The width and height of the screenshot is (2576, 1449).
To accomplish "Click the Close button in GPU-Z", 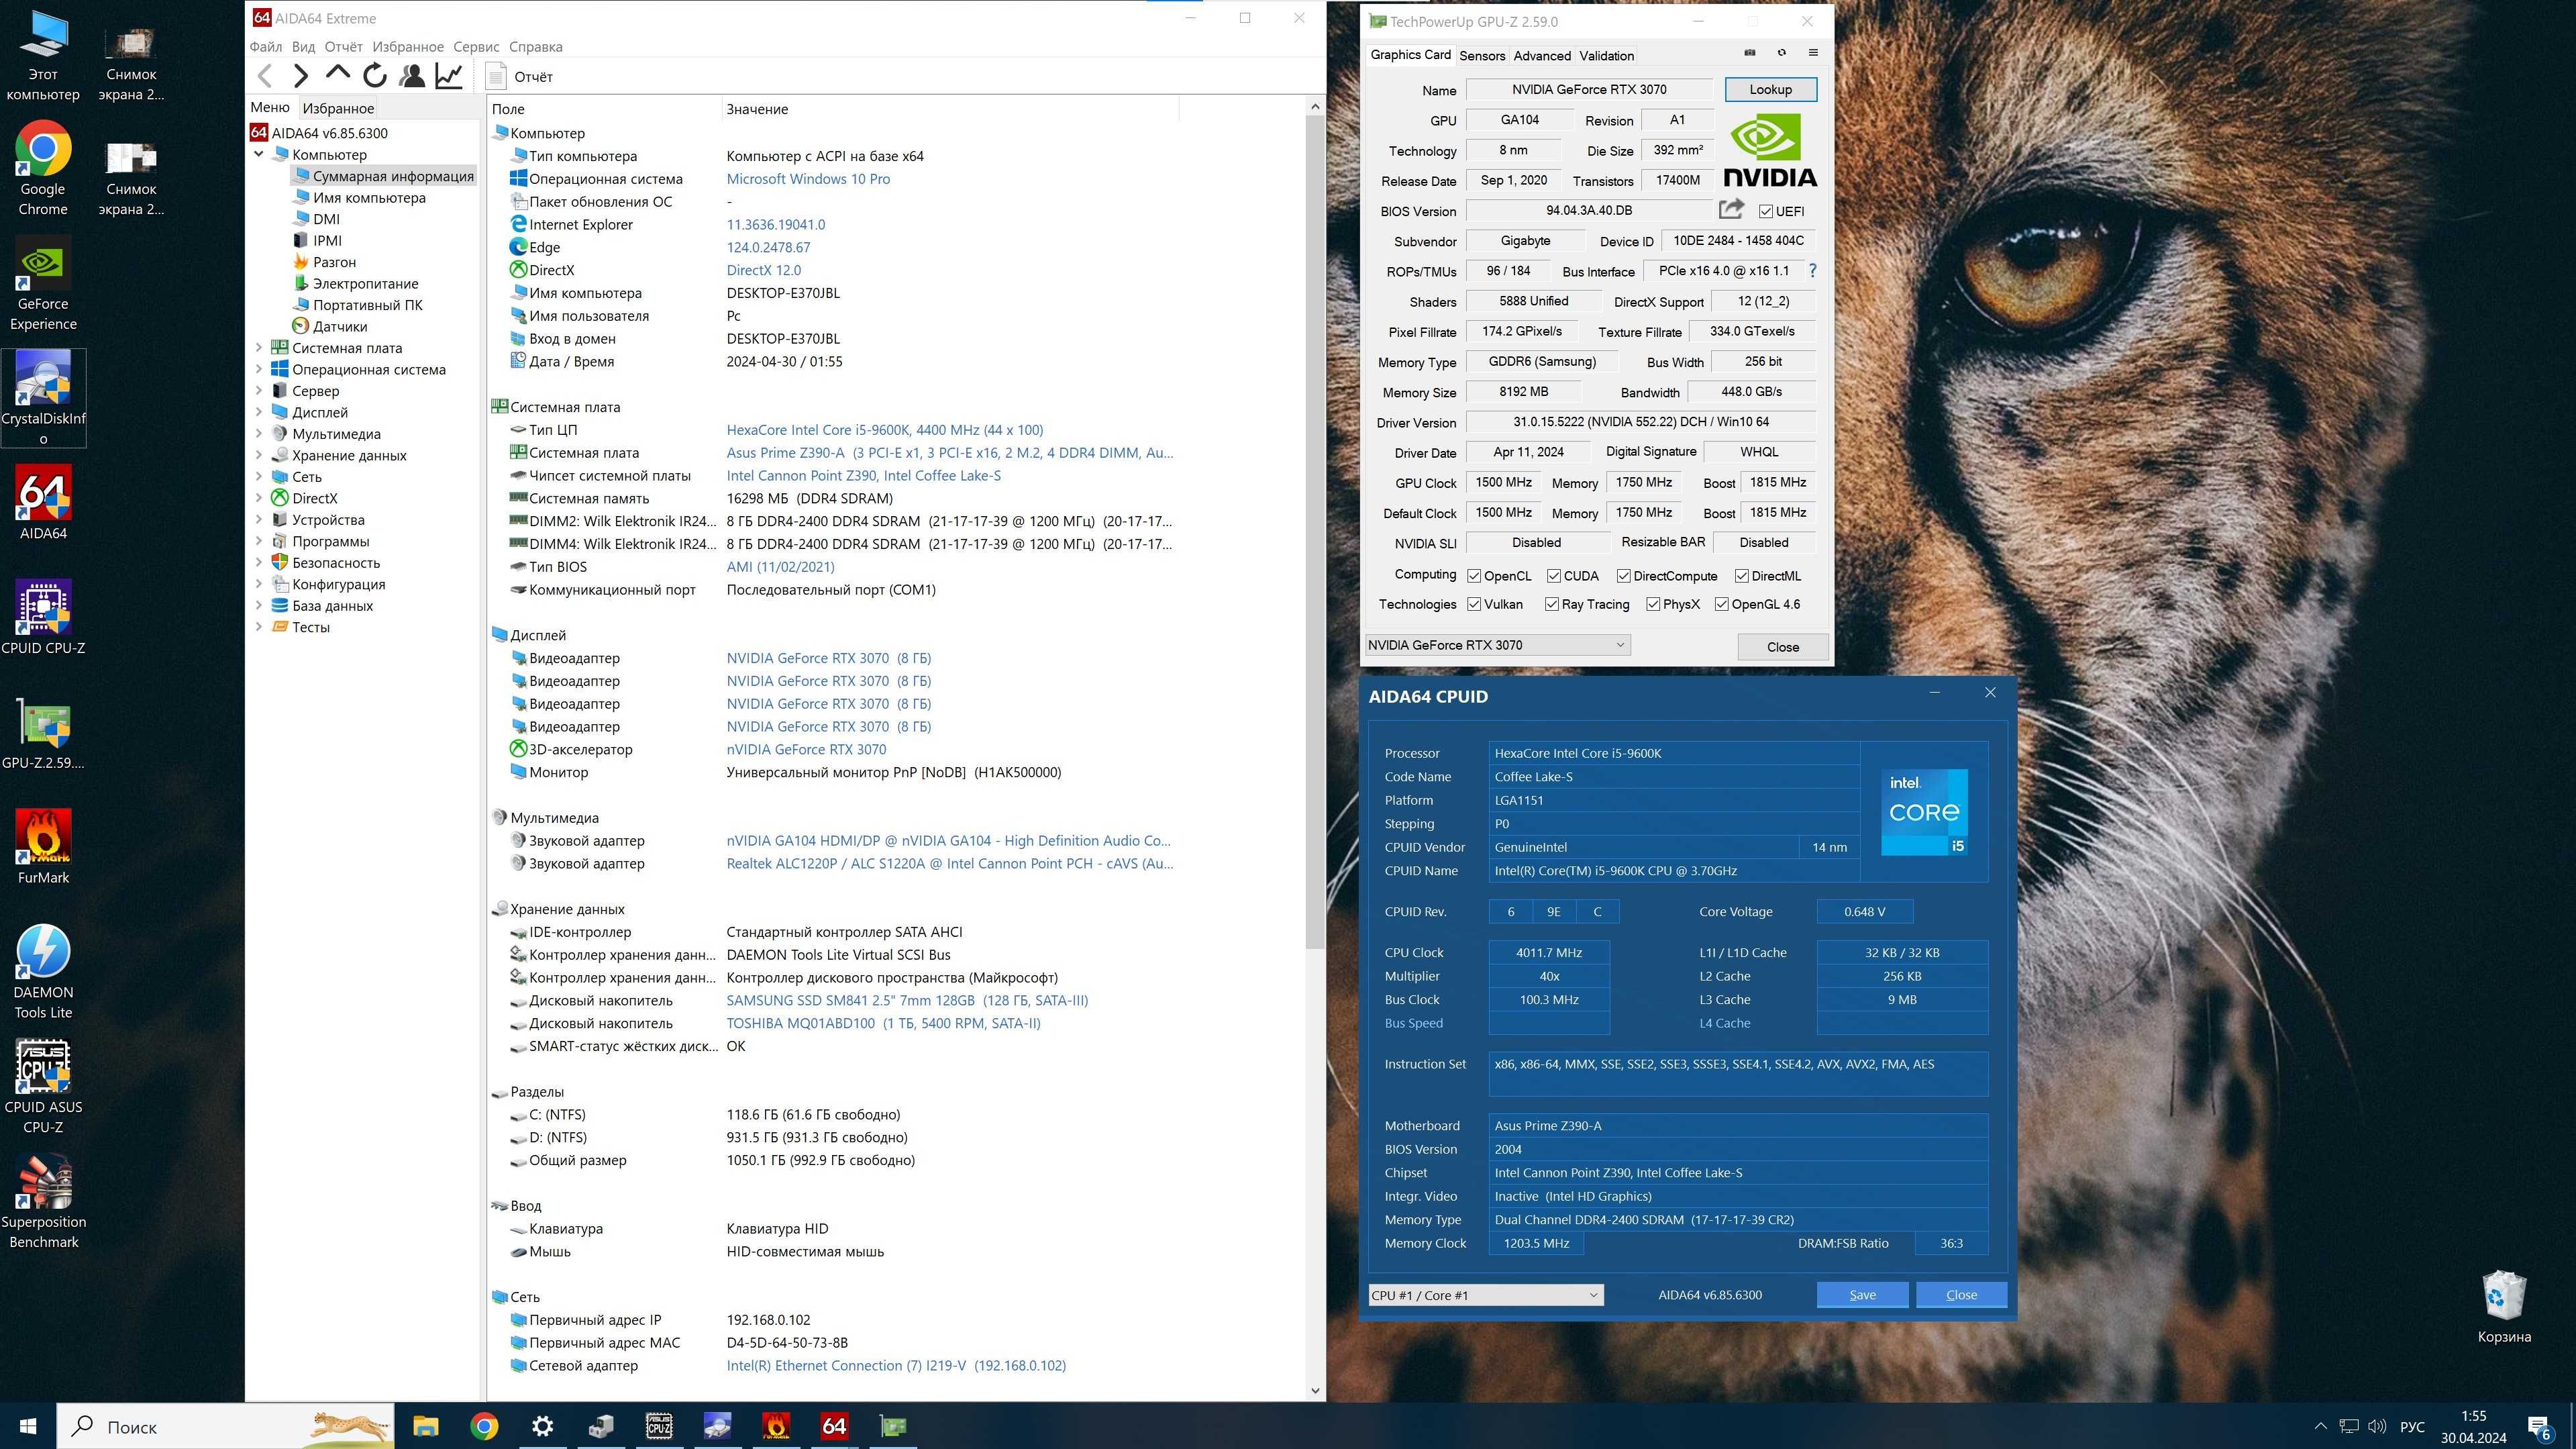I will click(x=1783, y=647).
